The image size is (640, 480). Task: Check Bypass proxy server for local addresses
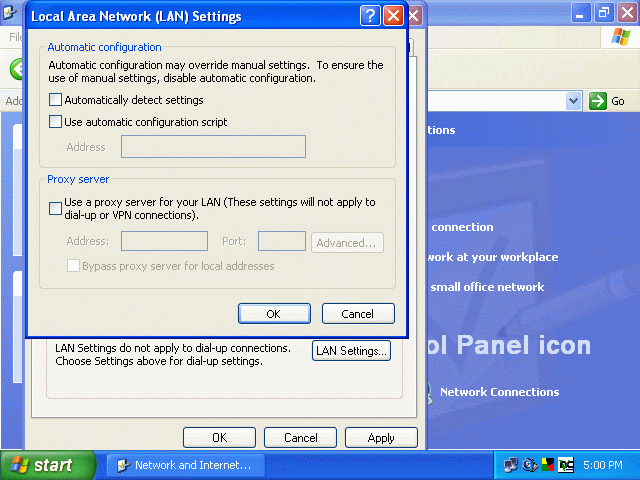pyautogui.click(x=73, y=266)
